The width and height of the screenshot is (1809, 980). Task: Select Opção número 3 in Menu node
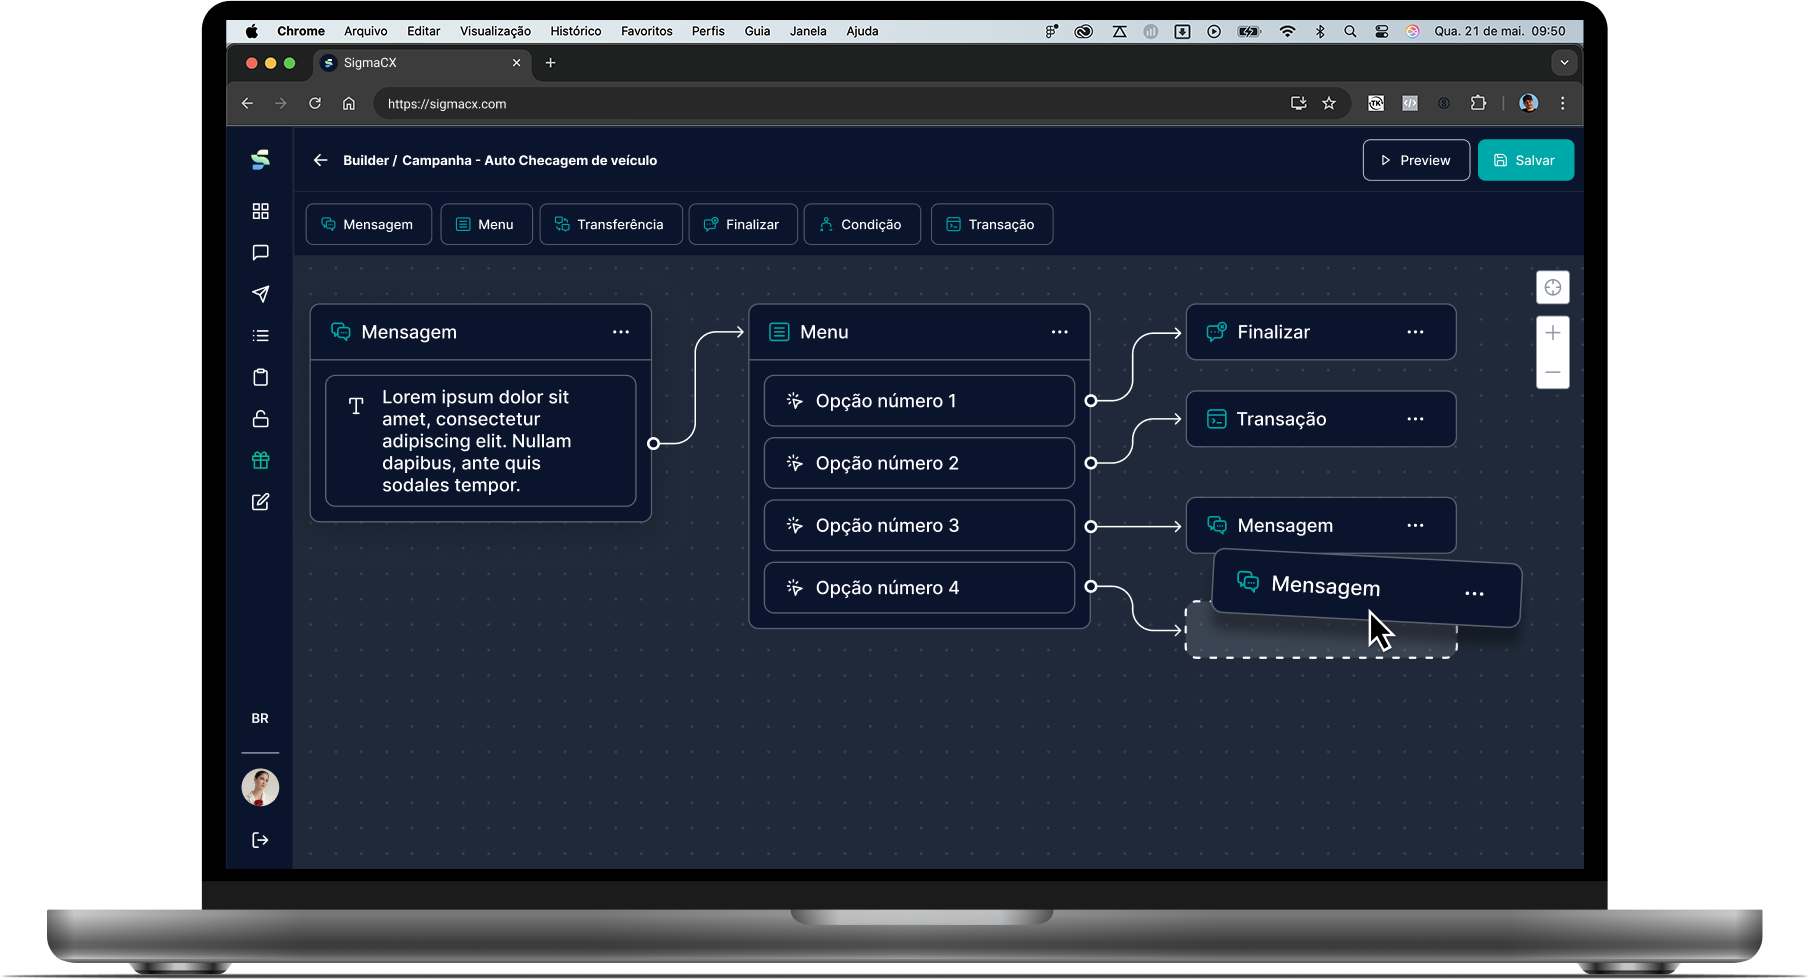click(918, 526)
